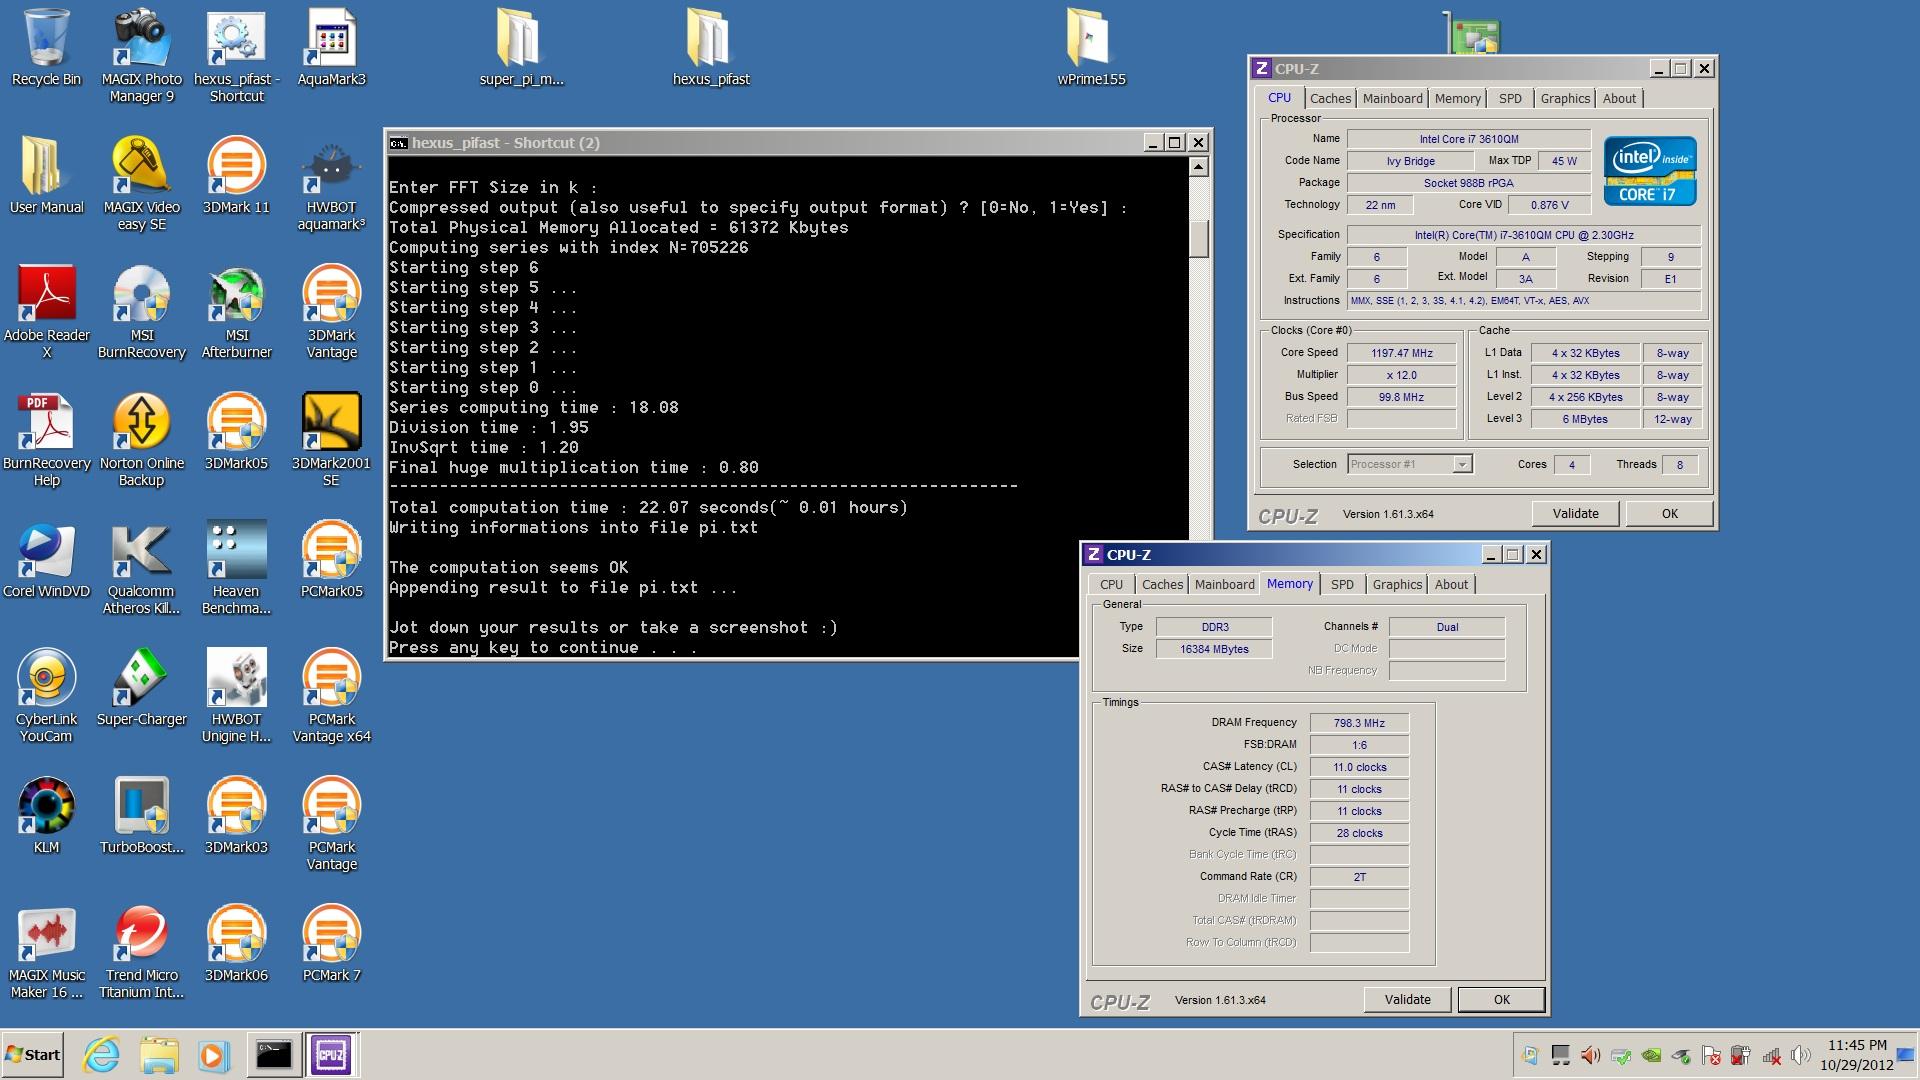Click "Total computation time : 22.07 seconds" line
Viewport: 1920px width, 1080px height.
[648, 507]
